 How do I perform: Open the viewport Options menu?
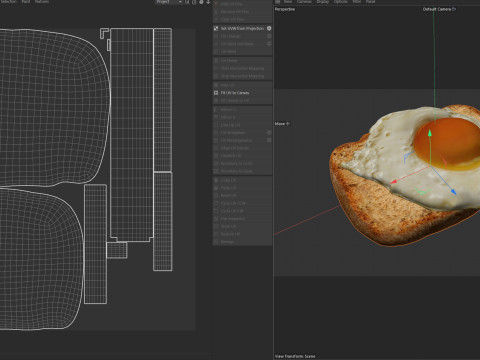[x=341, y=2]
